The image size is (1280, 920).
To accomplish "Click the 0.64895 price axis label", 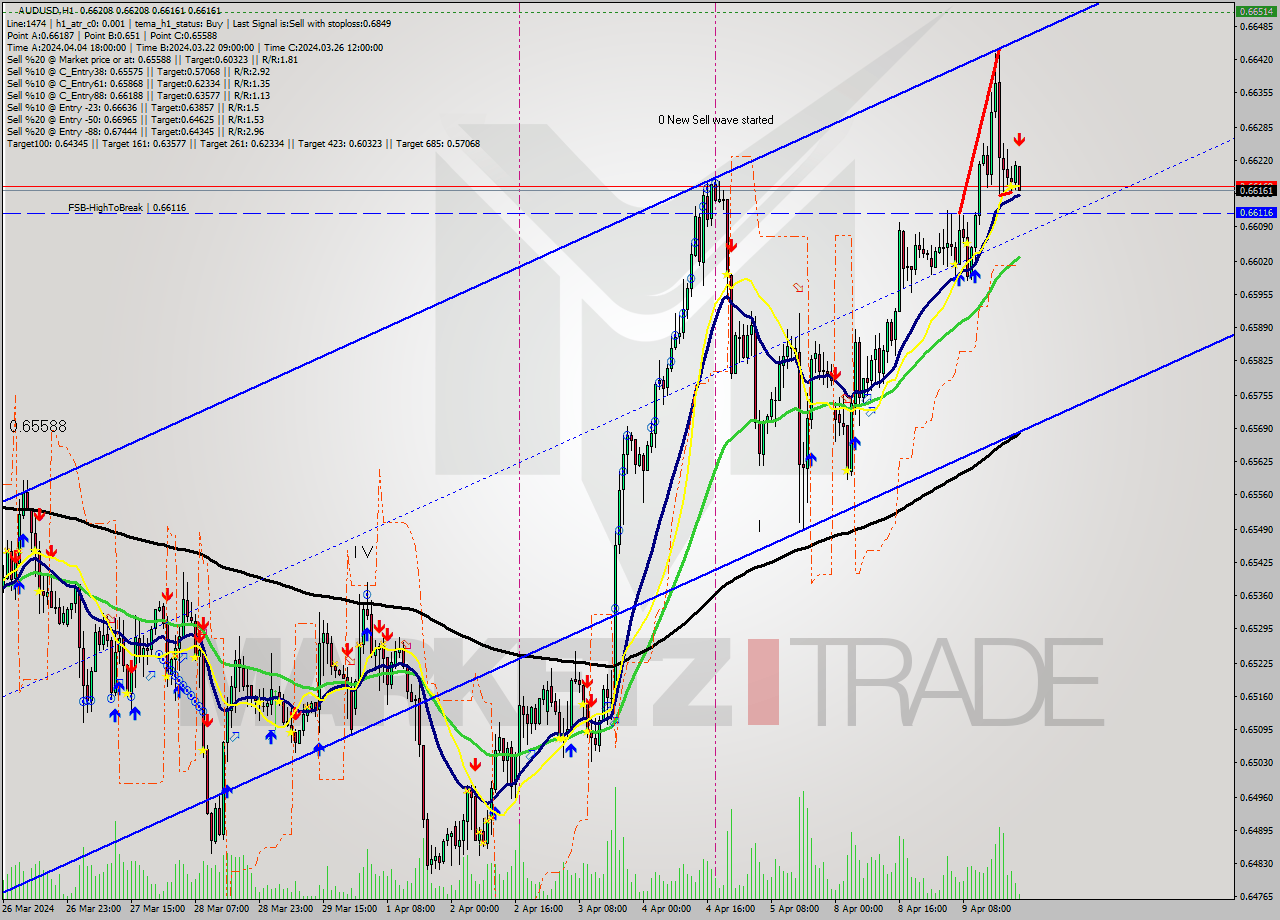I will click(x=1256, y=830).
